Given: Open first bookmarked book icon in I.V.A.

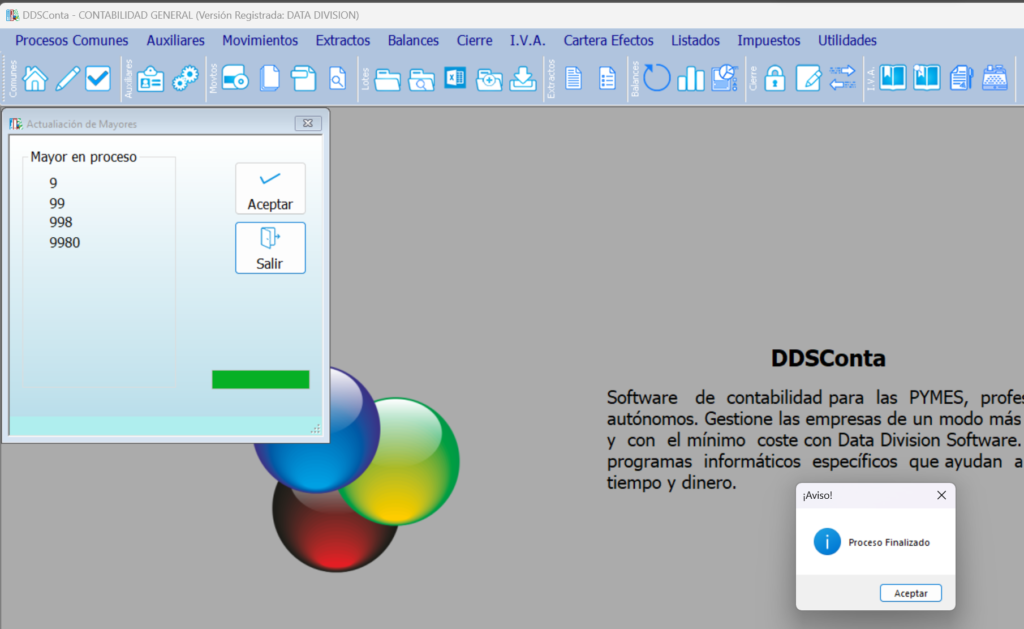Looking at the screenshot, I should click(892, 78).
